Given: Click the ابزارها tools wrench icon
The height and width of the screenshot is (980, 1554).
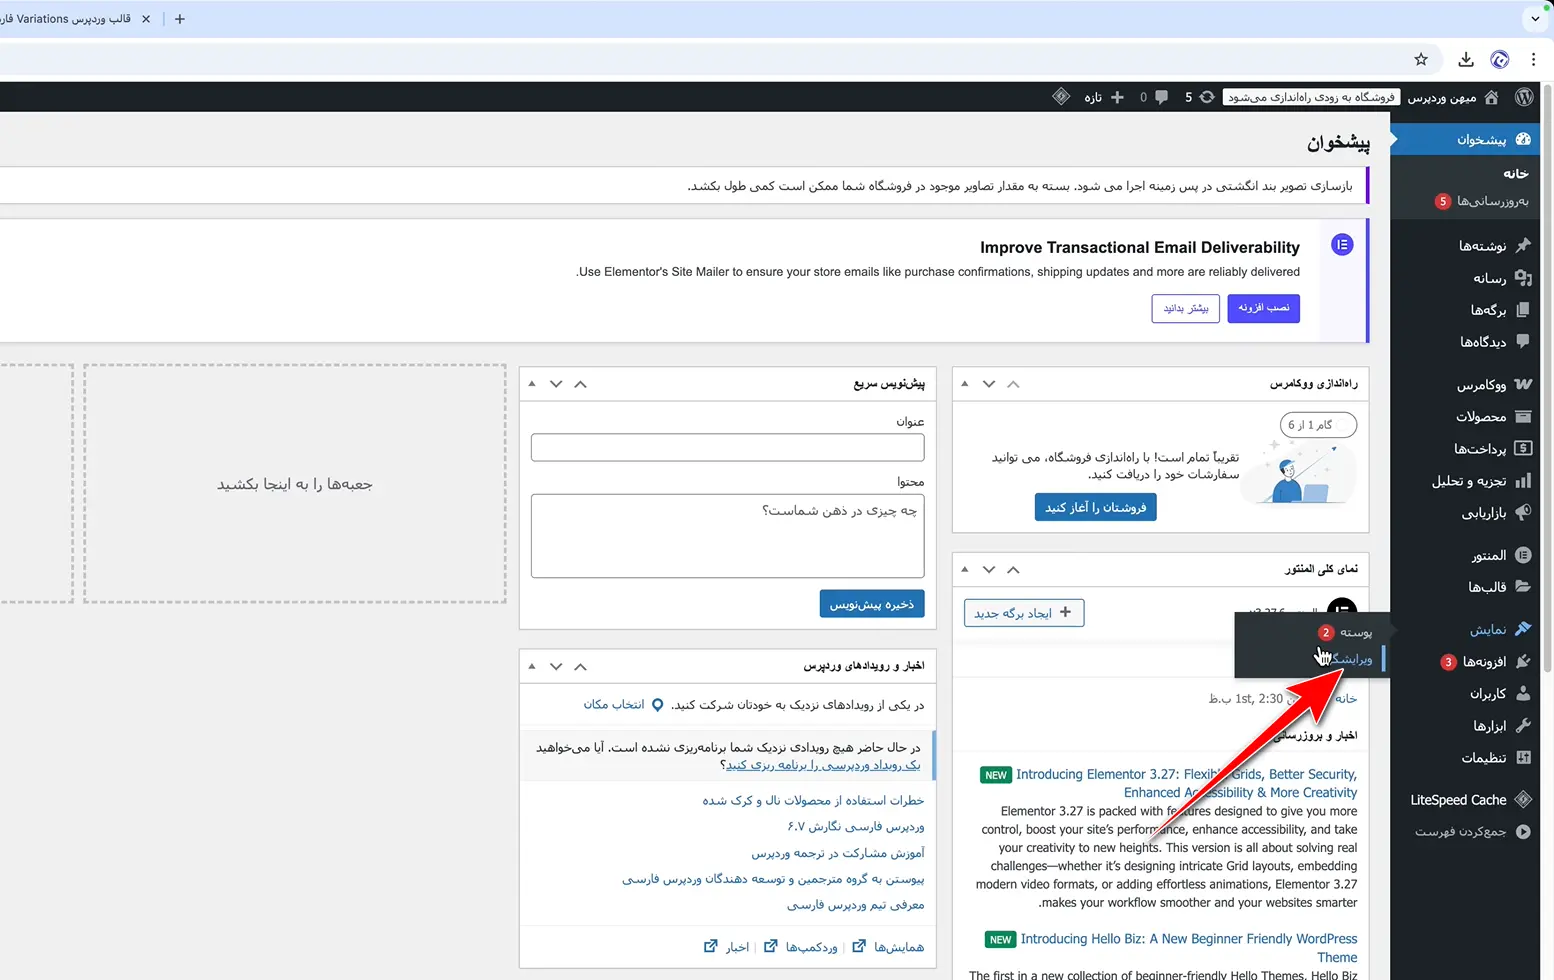Looking at the screenshot, I should point(1523,725).
